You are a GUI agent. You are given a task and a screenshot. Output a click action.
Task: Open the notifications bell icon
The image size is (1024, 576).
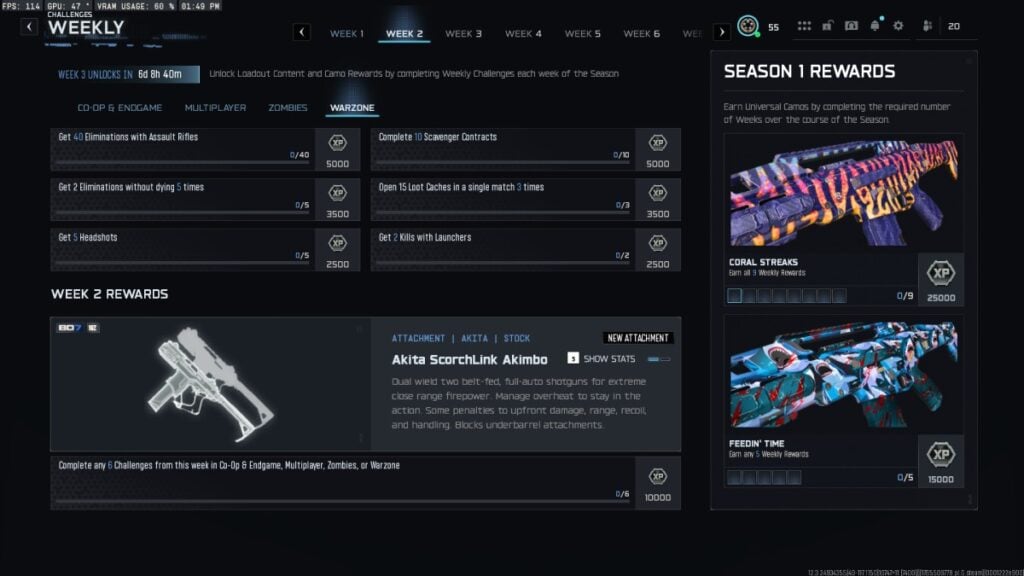[x=875, y=27]
